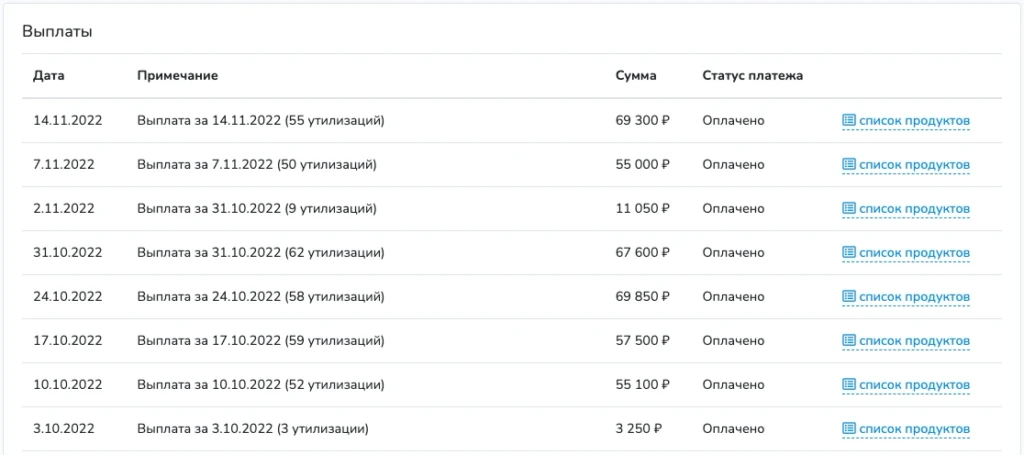Screen dimensions: 1024x455
Task: Click 'Оплачено' status in 14.11.2022 row
Action: [x=733, y=121]
